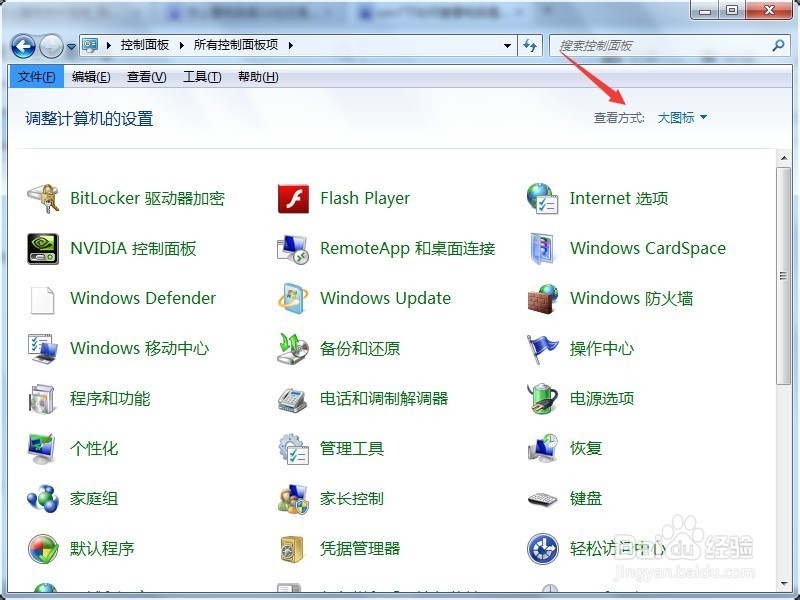Open 轻松访问中心 icon
Screen dimensions: 800x600
(542, 548)
